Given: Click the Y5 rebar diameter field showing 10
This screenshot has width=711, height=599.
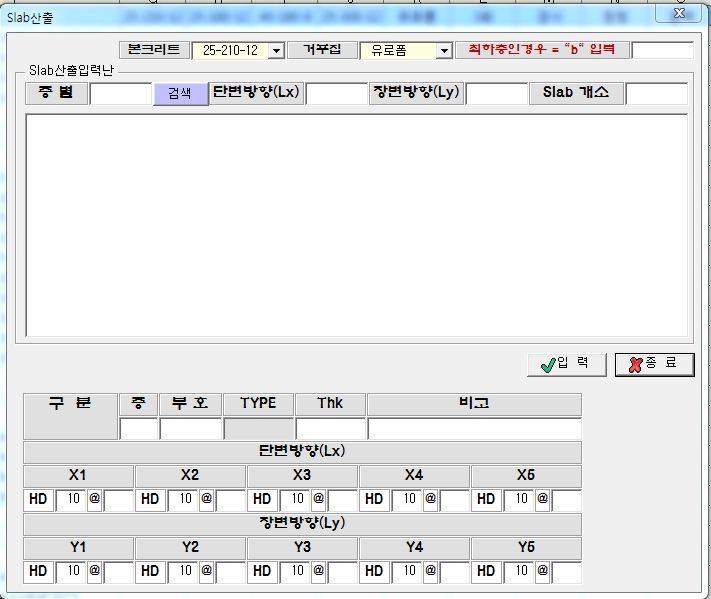Looking at the screenshot, I should click(x=519, y=571).
